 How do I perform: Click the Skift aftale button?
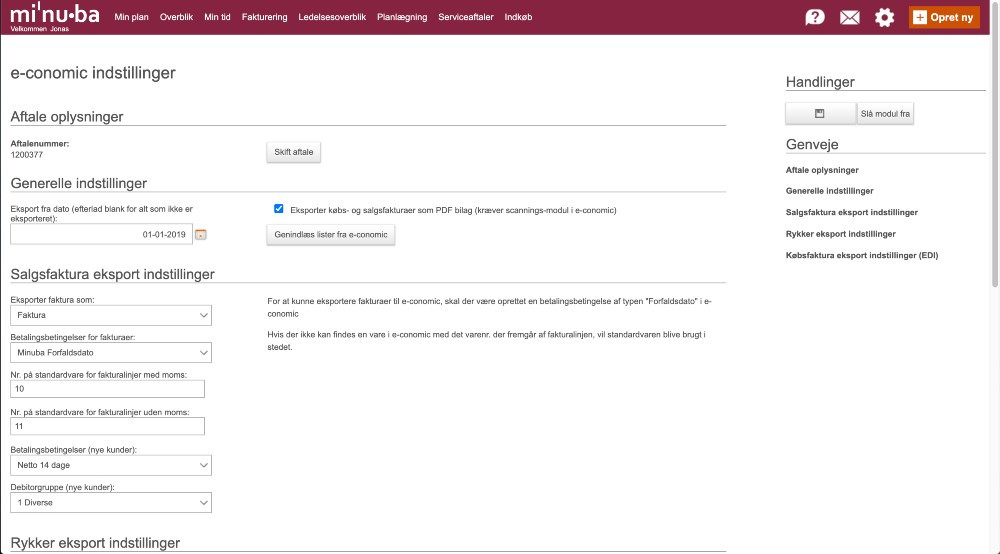click(294, 152)
